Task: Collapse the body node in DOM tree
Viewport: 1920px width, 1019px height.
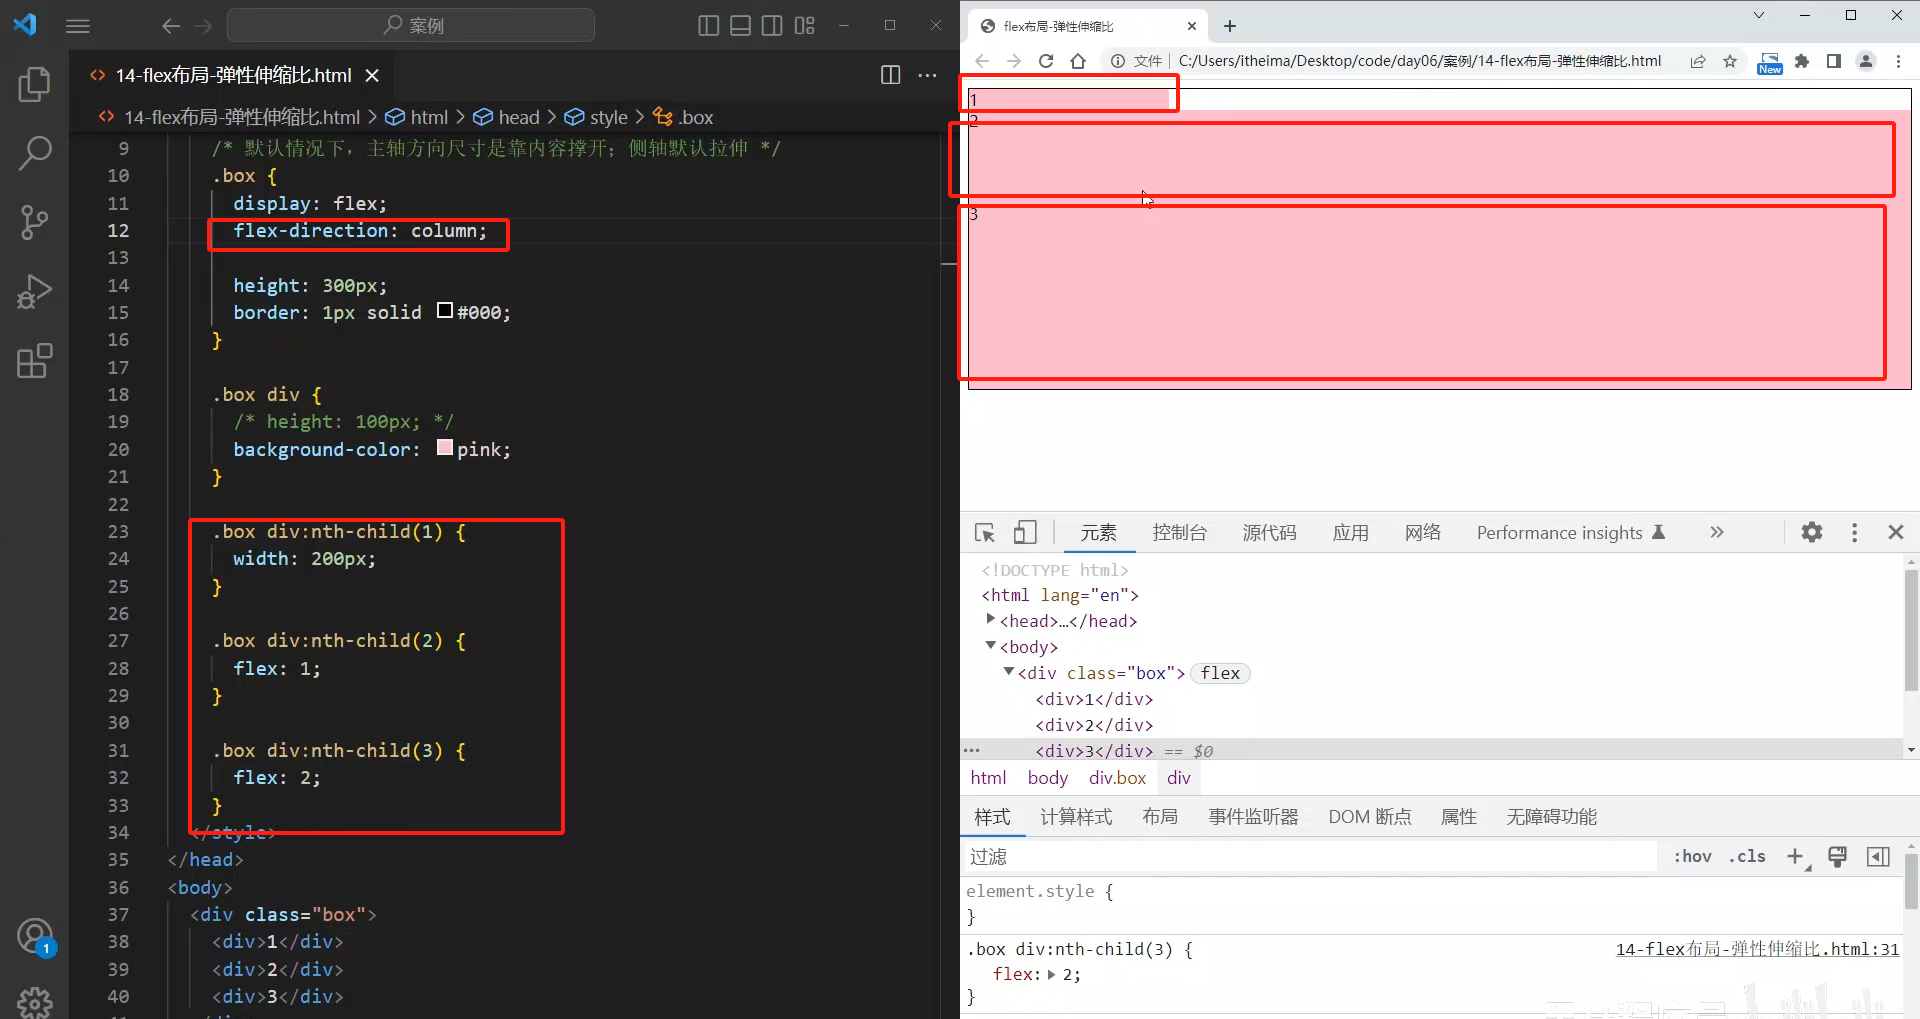Action: point(991,646)
